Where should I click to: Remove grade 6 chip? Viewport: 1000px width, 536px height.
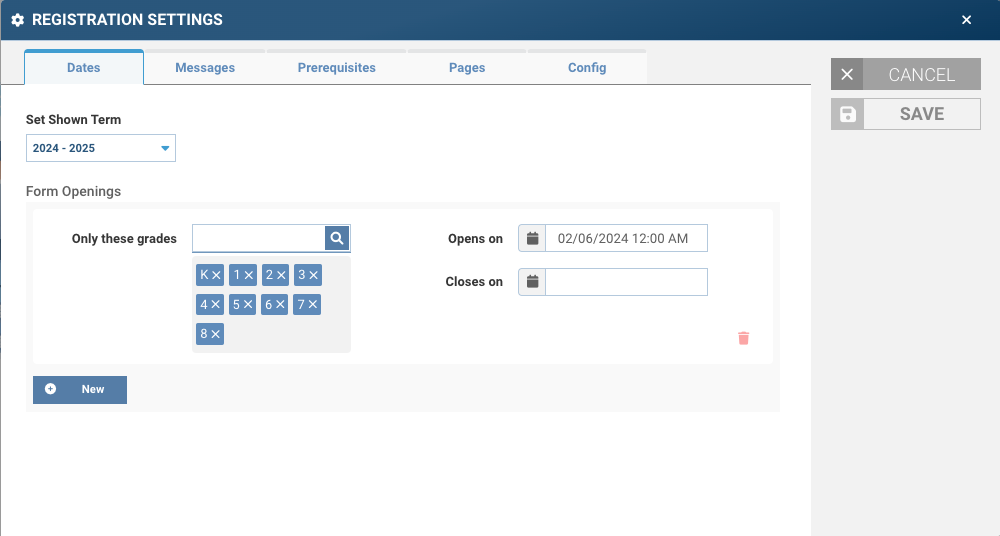[x=281, y=304]
